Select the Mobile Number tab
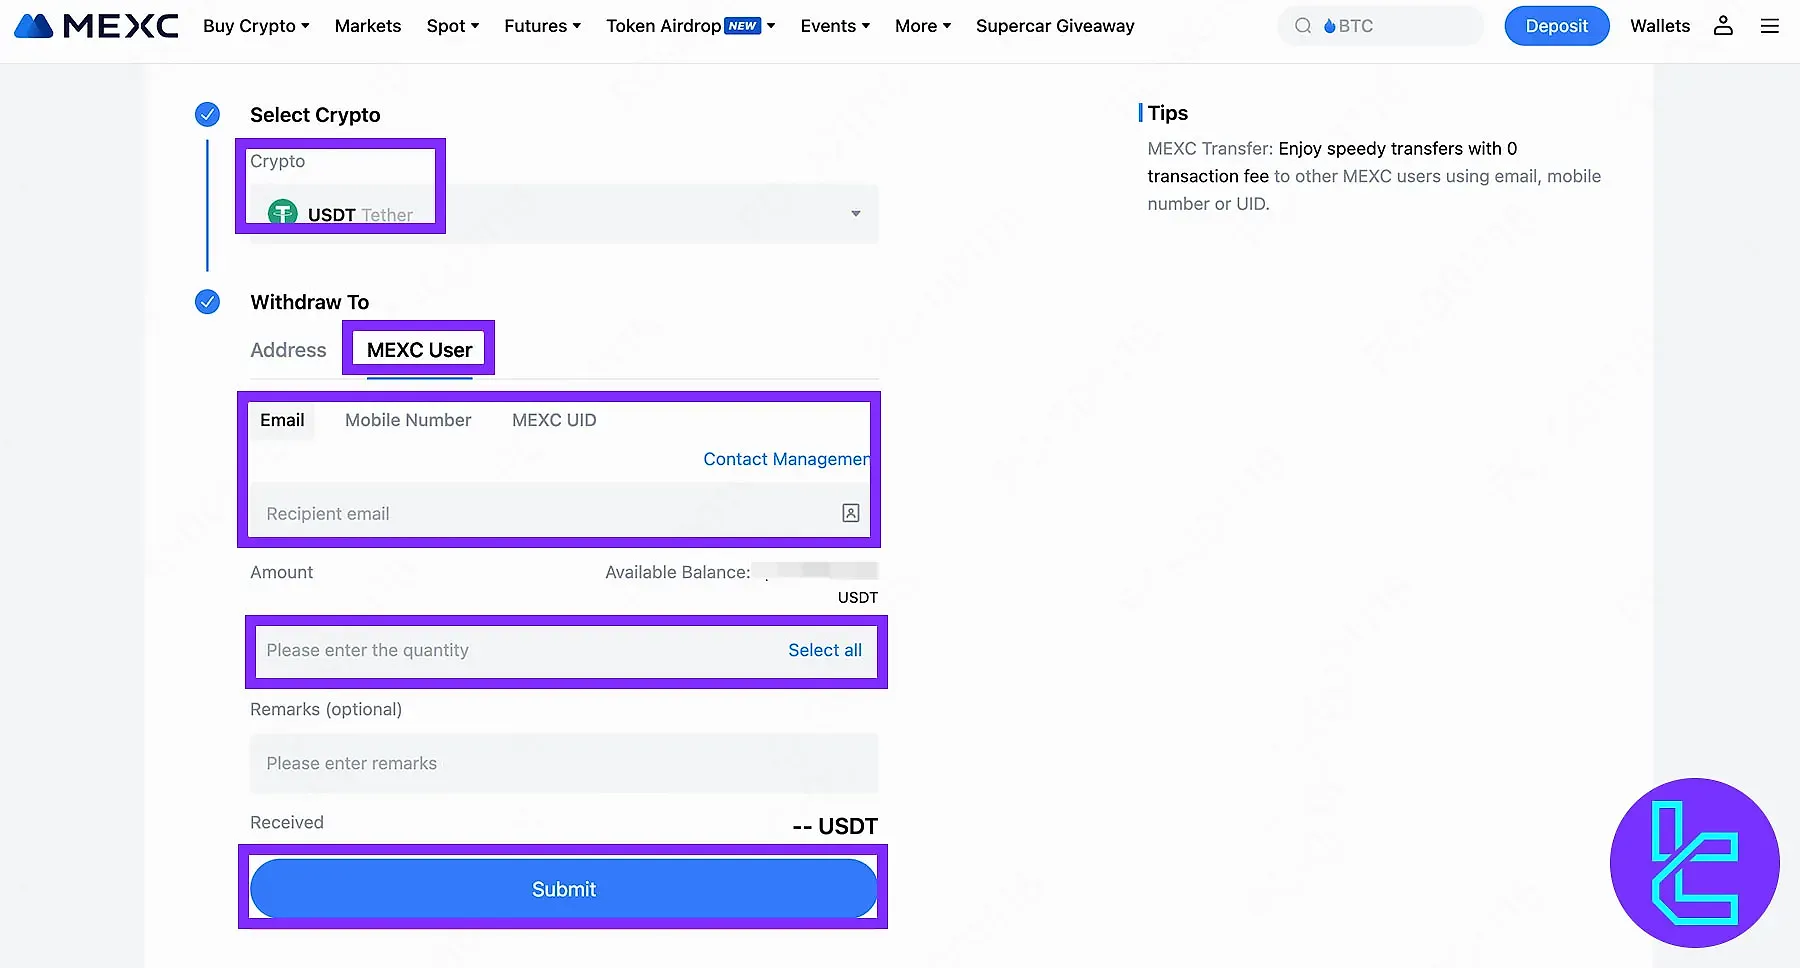Viewport: 1800px width, 968px height. tap(408, 420)
